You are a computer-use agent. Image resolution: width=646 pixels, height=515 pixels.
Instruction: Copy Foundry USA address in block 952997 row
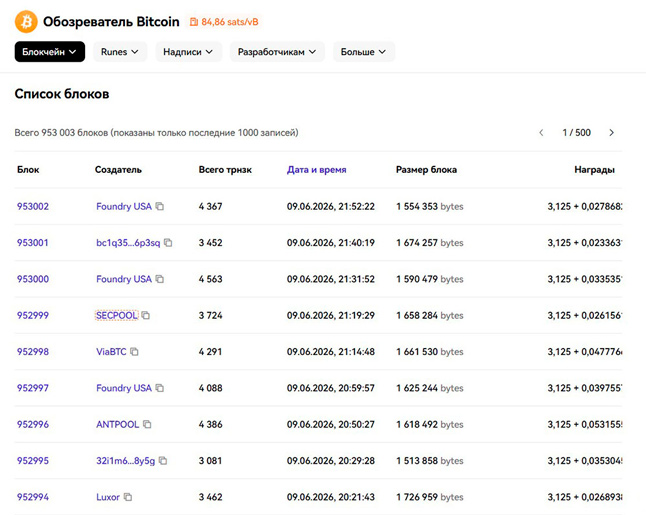(x=160, y=388)
